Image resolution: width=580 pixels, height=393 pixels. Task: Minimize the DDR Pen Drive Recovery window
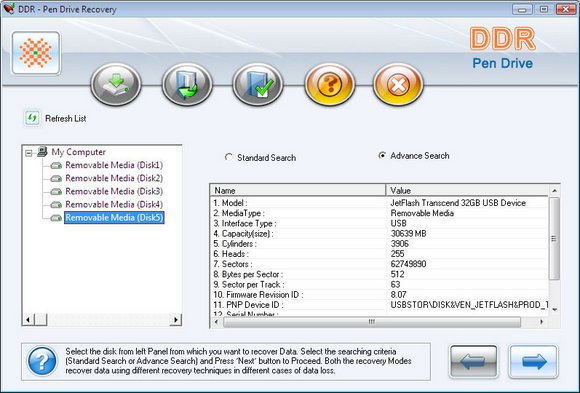coord(522,9)
